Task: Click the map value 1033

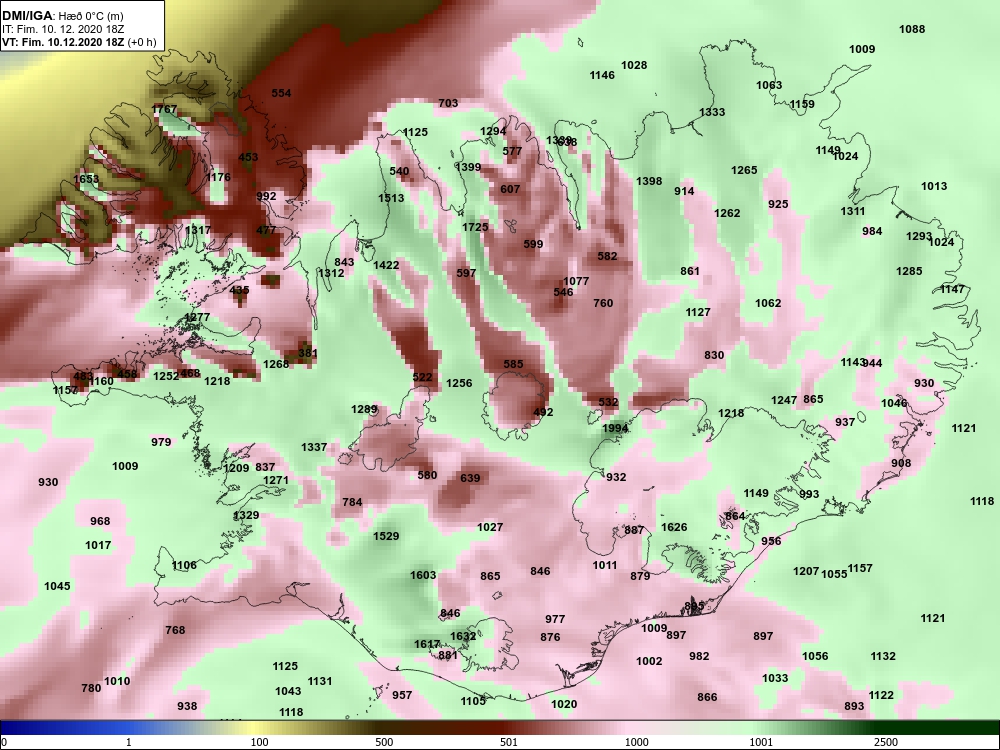Action: pos(776,679)
